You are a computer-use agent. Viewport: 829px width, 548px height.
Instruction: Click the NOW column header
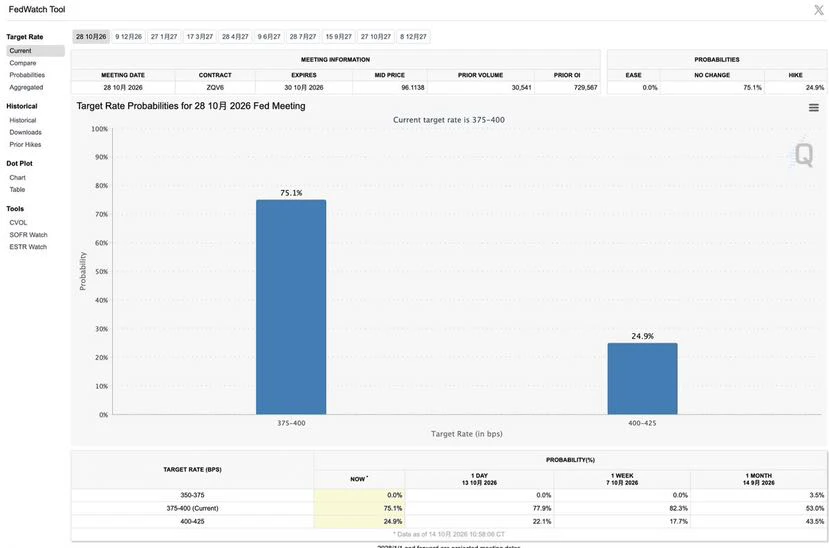tap(359, 479)
